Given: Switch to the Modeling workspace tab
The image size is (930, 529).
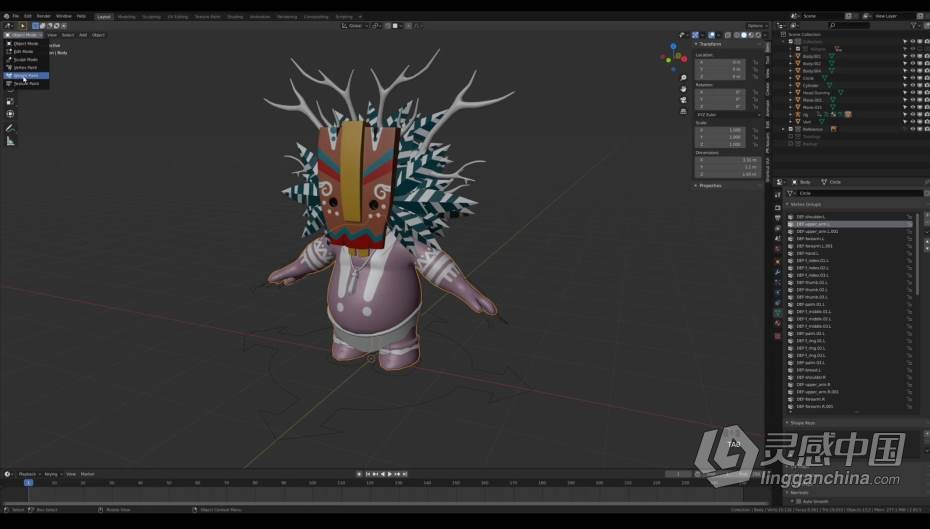Looking at the screenshot, I should [126, 17].
